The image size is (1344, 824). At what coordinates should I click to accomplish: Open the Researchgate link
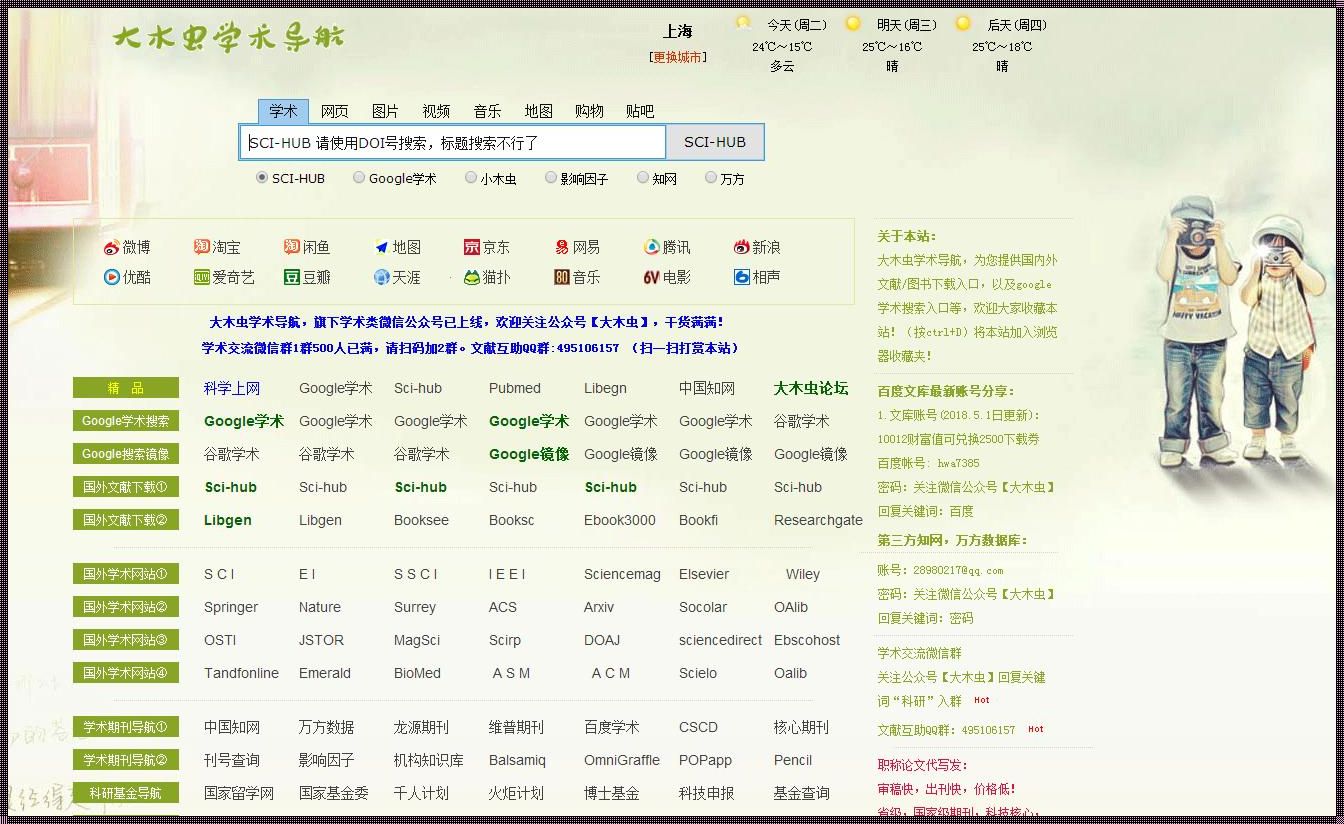point(818,520)
